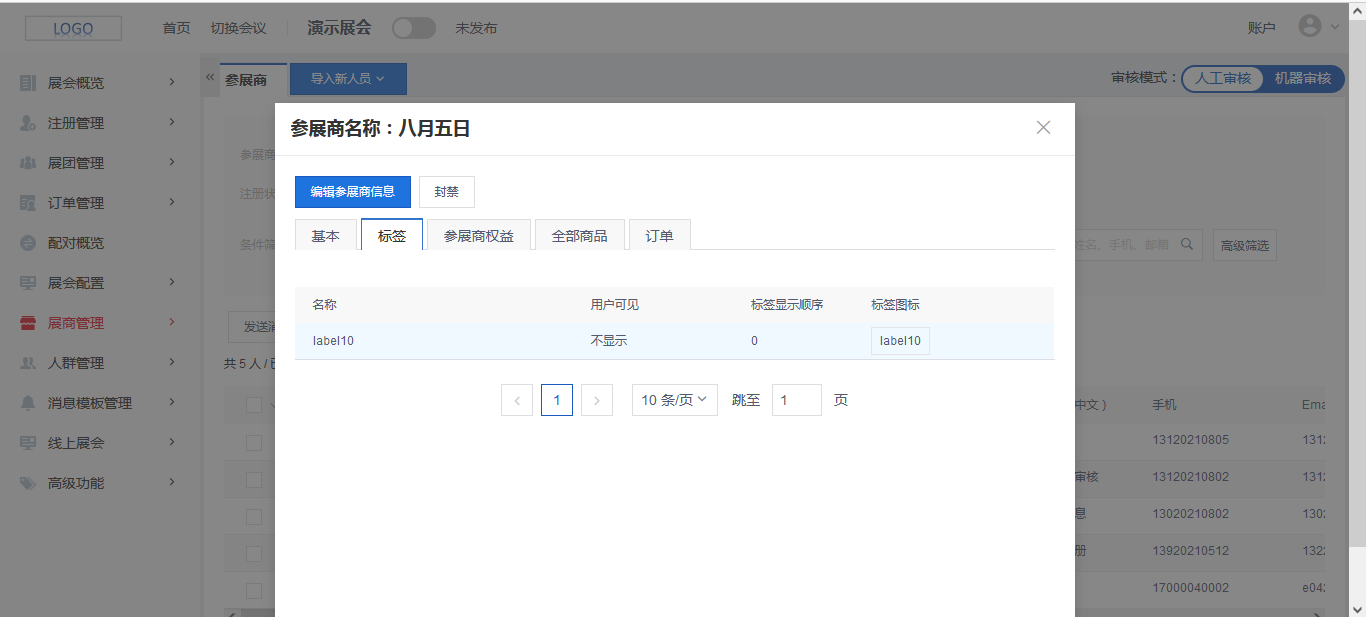Click 编辑参展商信息 button
1366x617 pixels.
(x=353, y=192)
